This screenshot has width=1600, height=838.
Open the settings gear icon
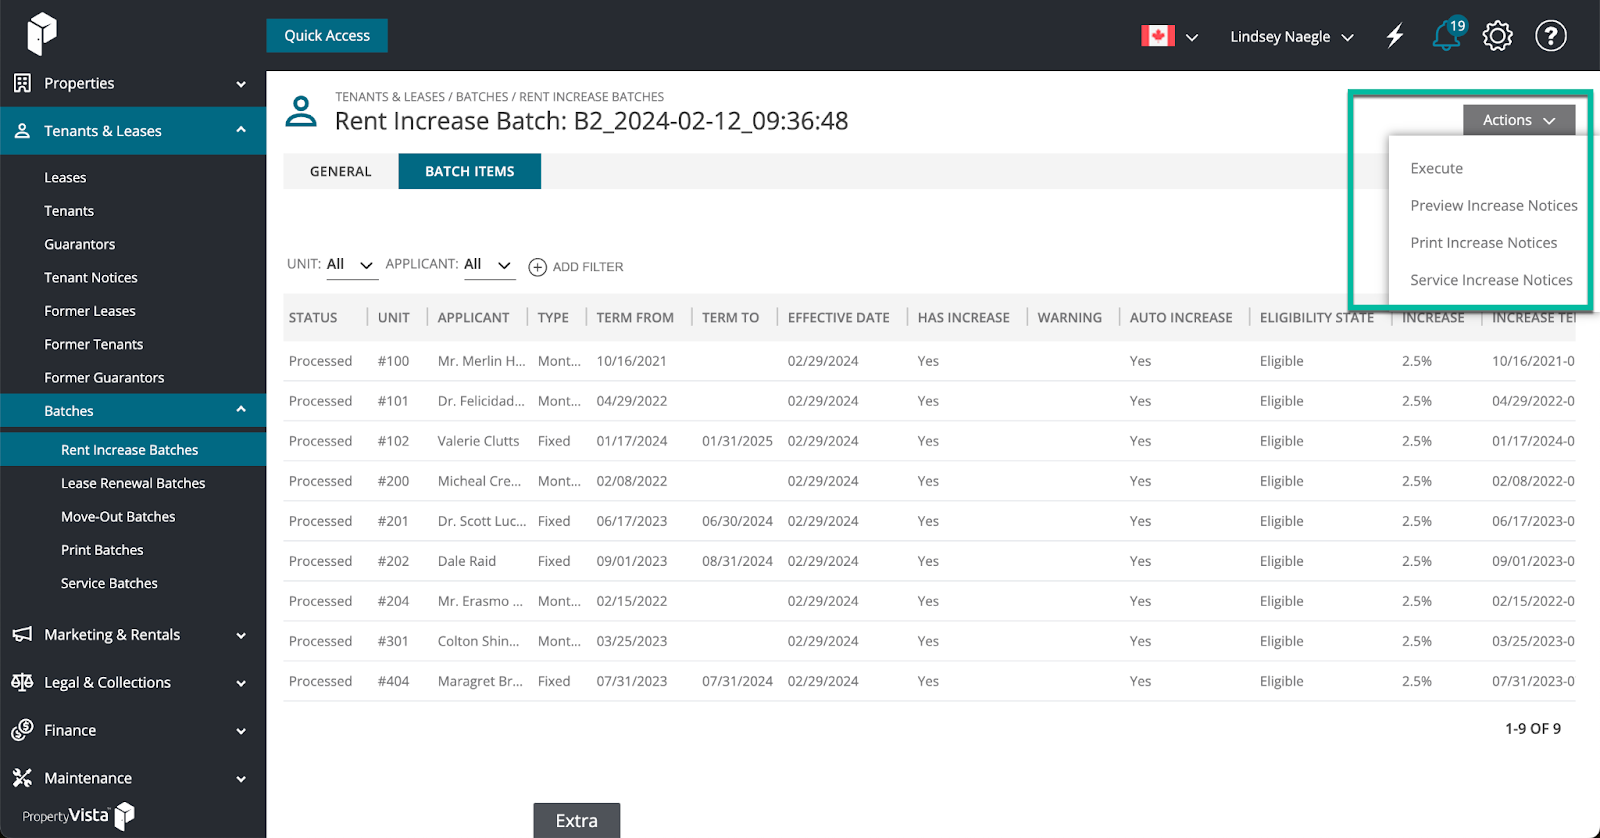click(x=1497, y=36)
